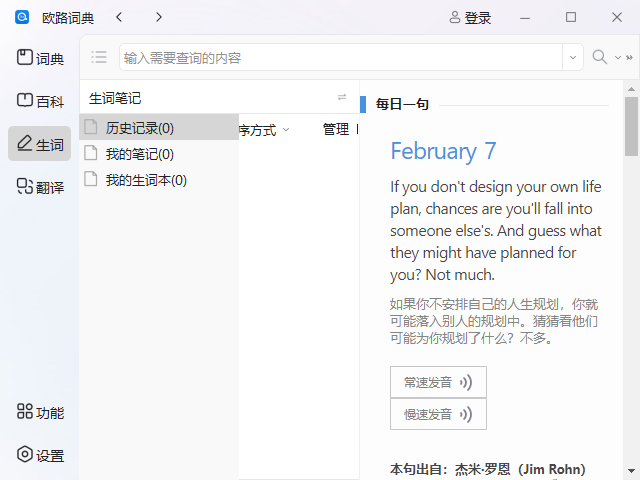
Task: Select 我的生词本(0) item
Action: pos(146,180)
